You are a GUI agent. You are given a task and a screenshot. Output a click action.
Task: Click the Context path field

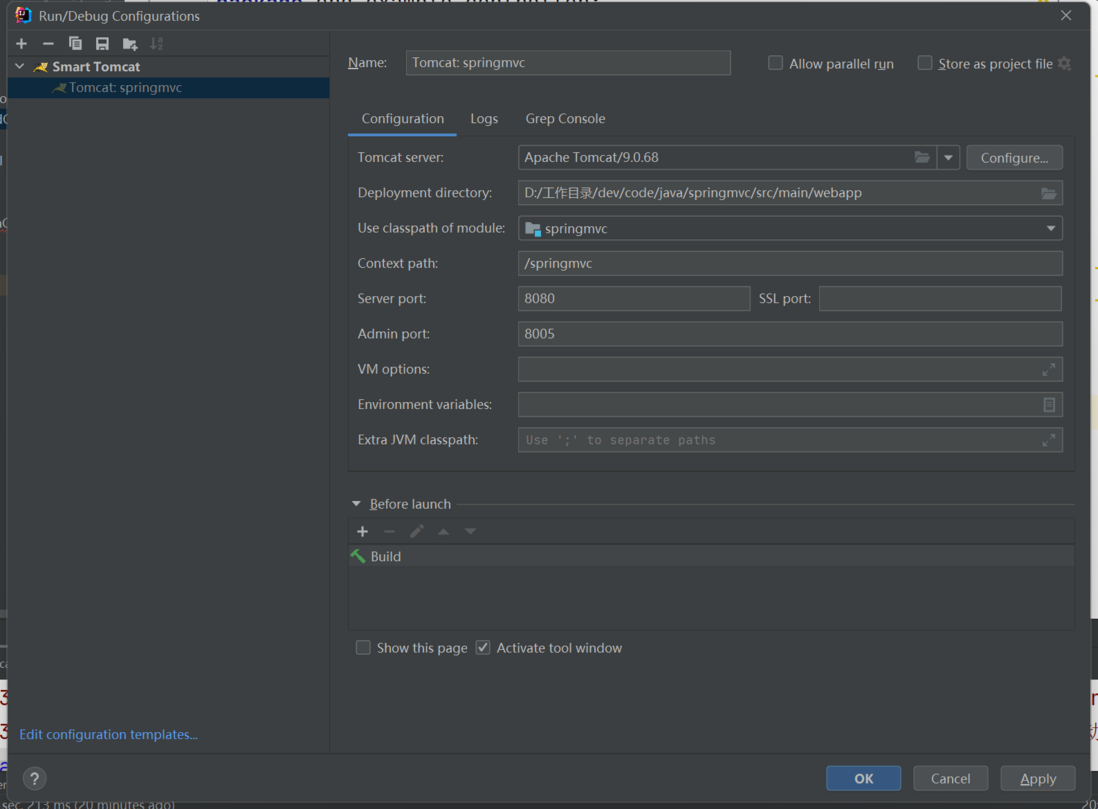click(x=790, y=263)
